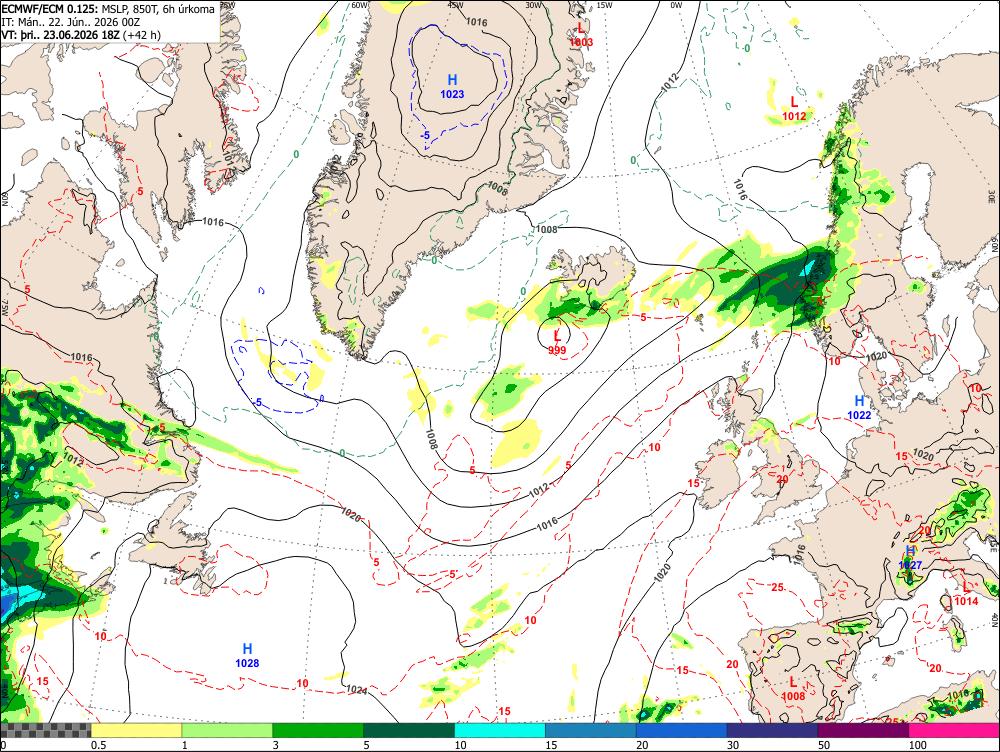The height and width of the screenshot is (752, 1000).
Task: Click the magenta 100 legend swatch
Action: (x=954, y=730)
